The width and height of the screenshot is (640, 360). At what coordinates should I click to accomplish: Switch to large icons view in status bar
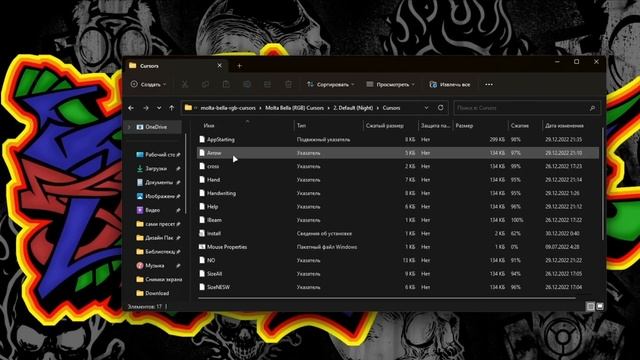click(600, 307)
